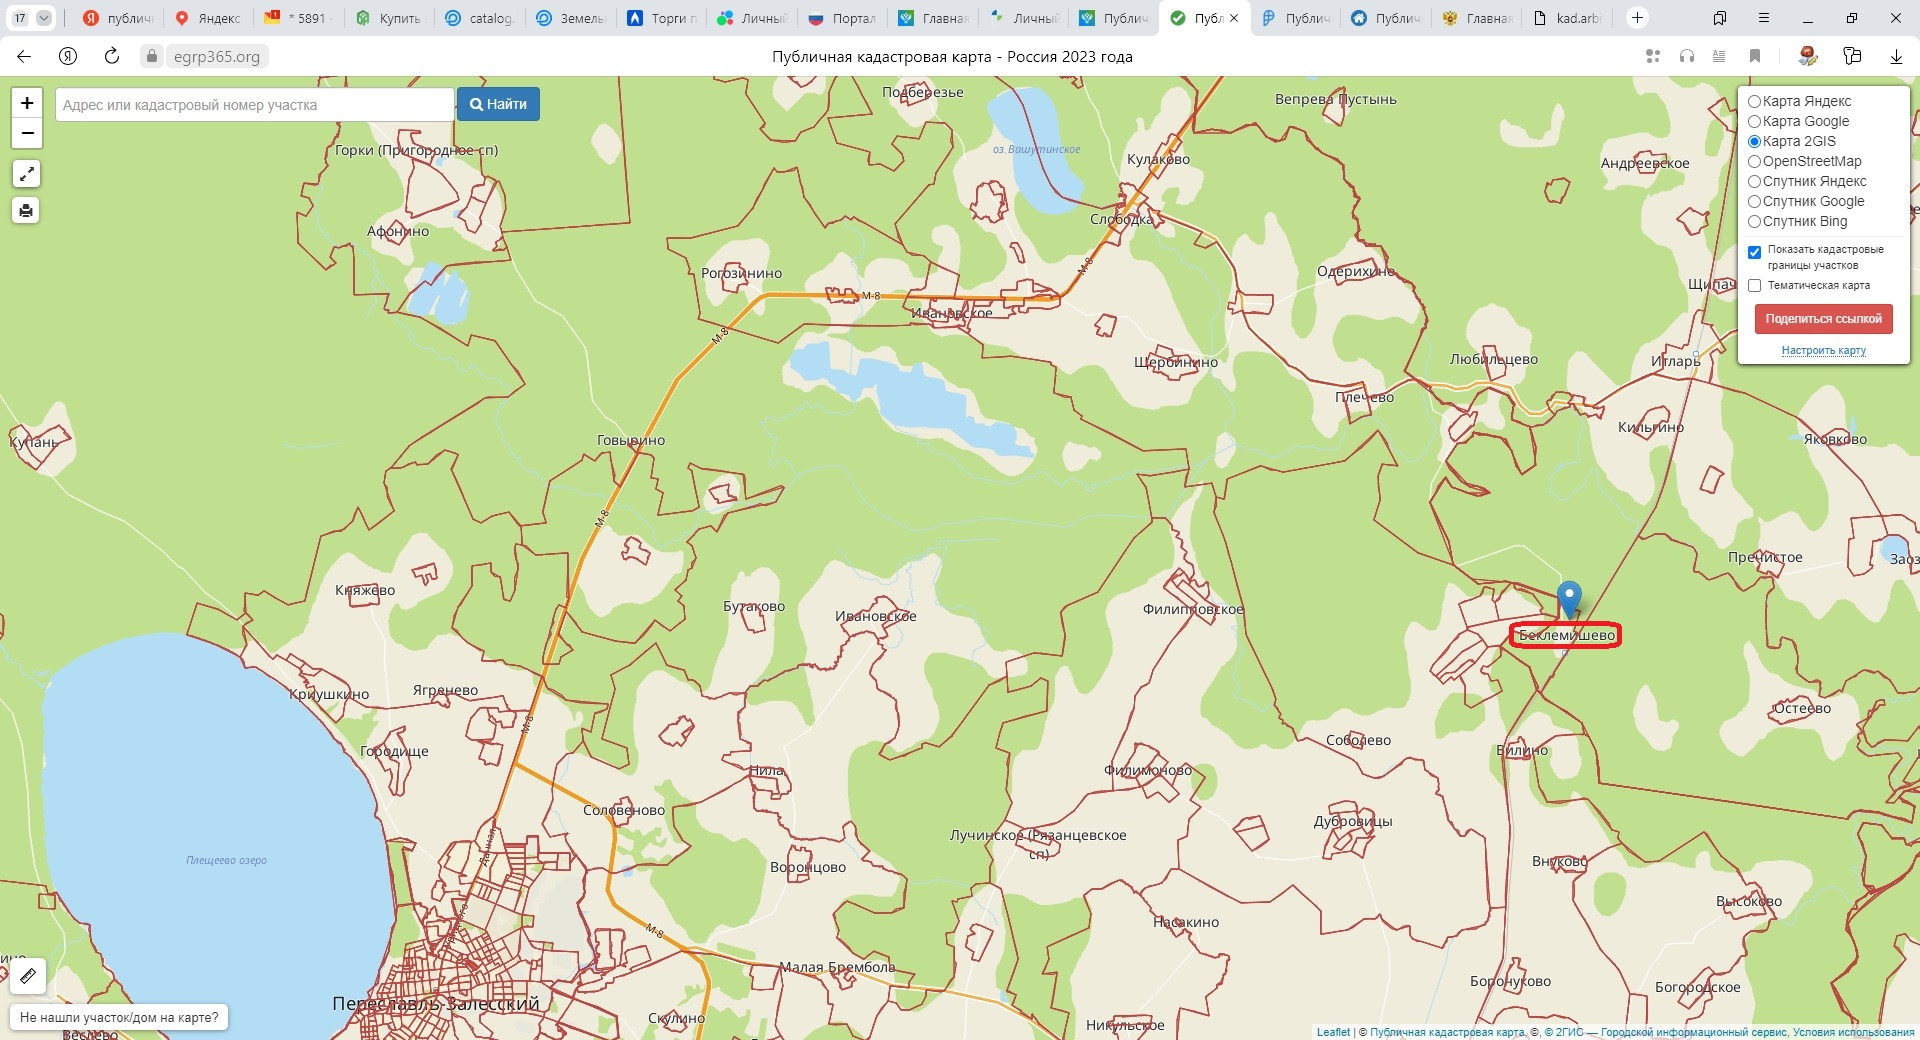Toggle fullscreen map view icon
This screenshot has height=1040, width=1920.
(x=26, y=174)
